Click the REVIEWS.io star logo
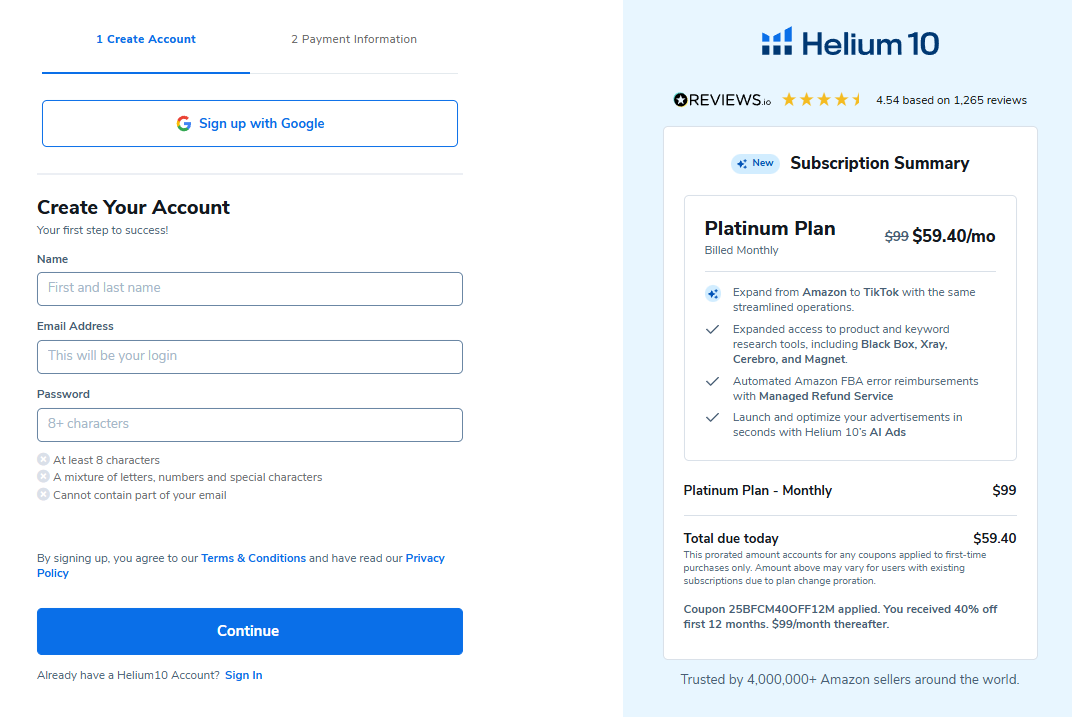1072x717 pixels. pos(679,100)
